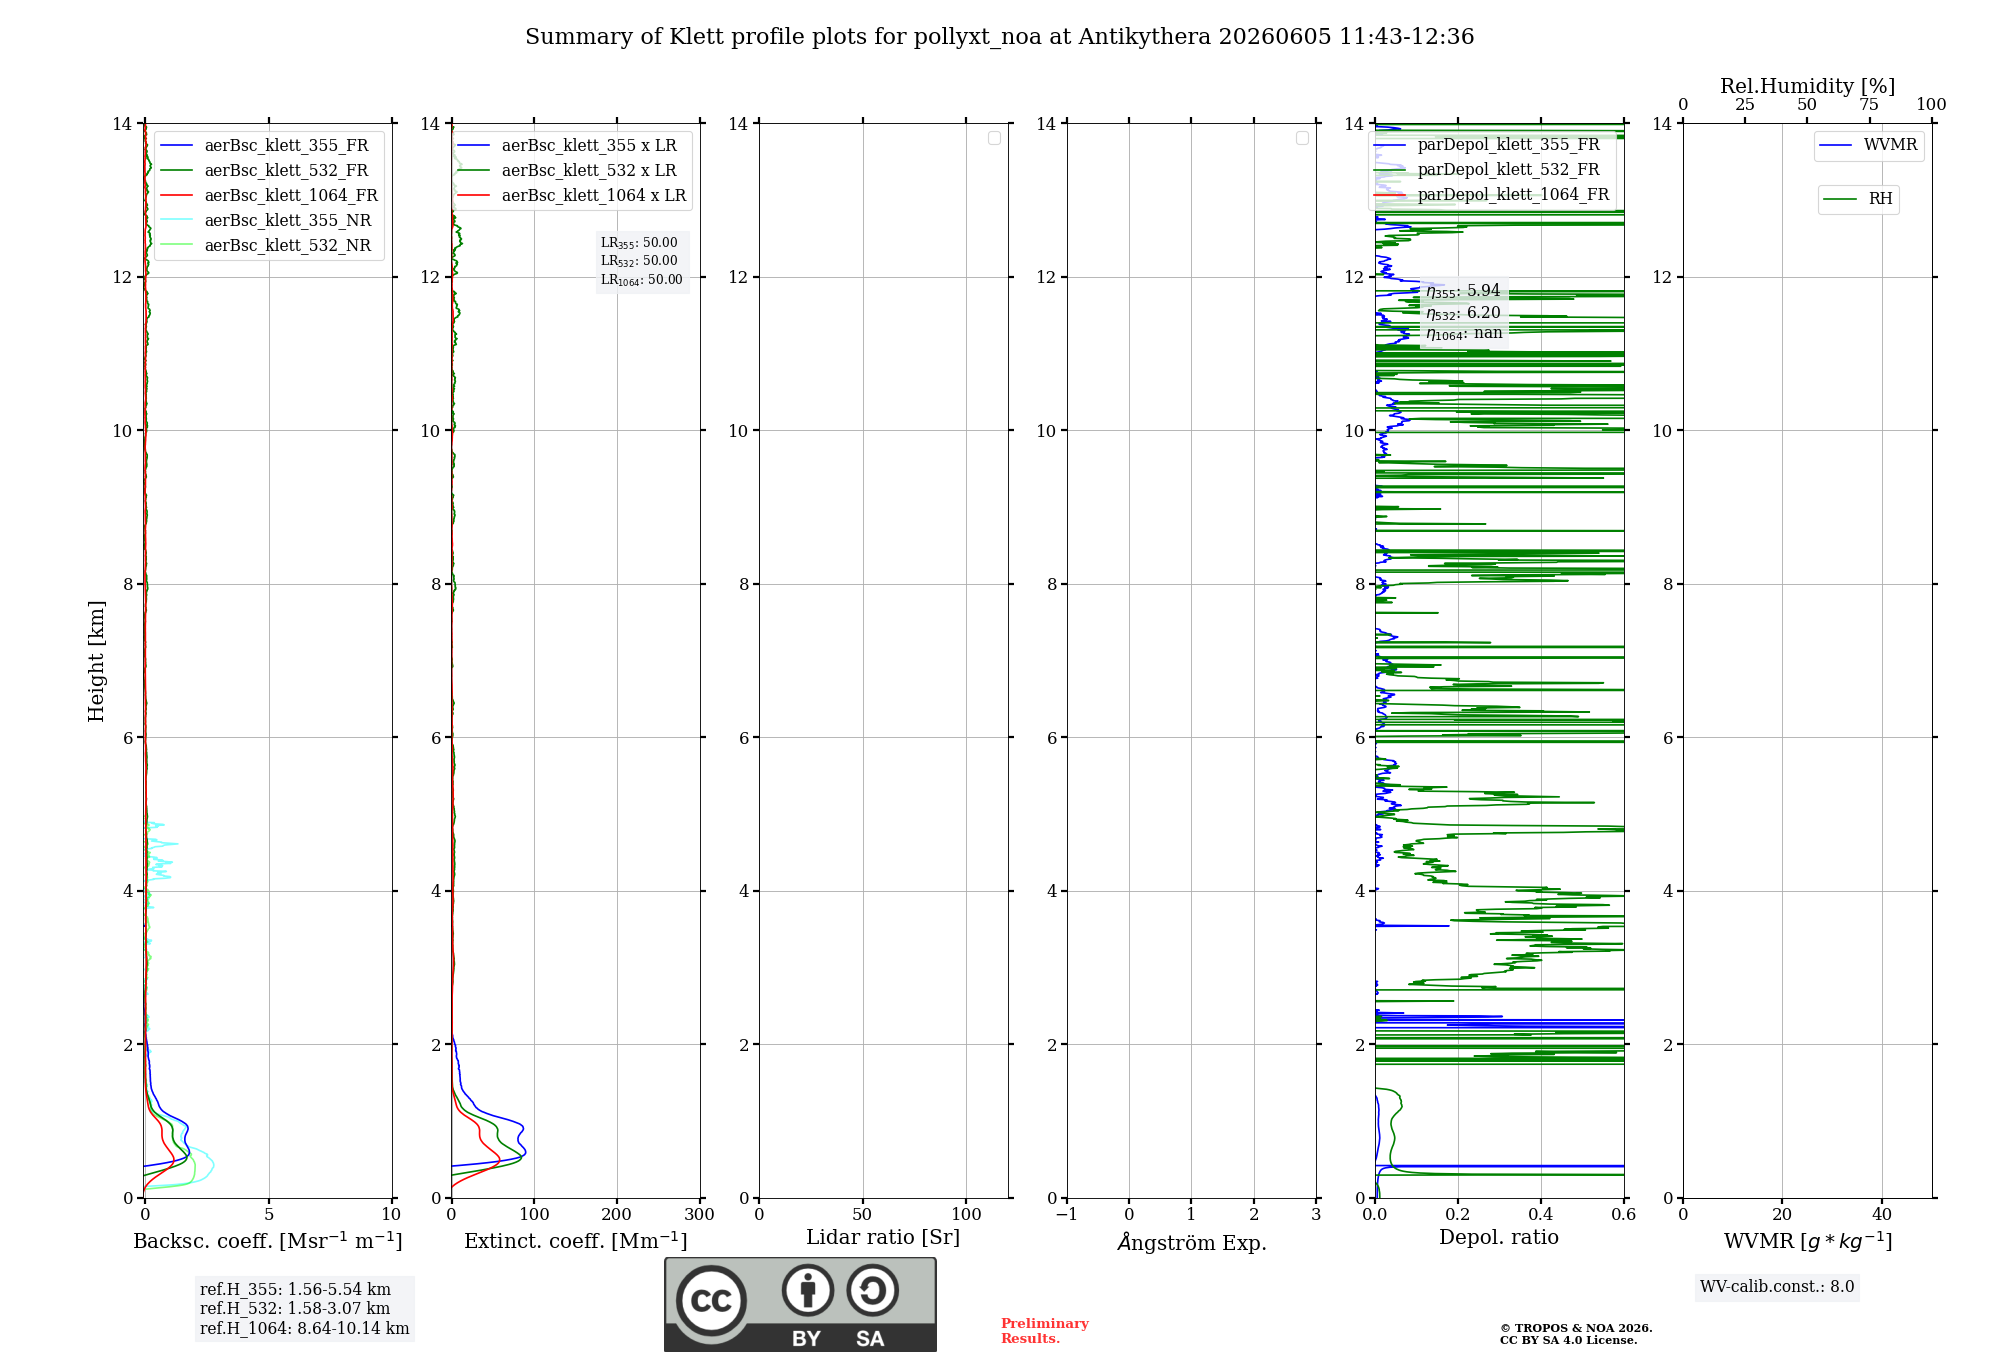
Task: Click the empty legend box in Ångström panel
Action: point(1302,138)
